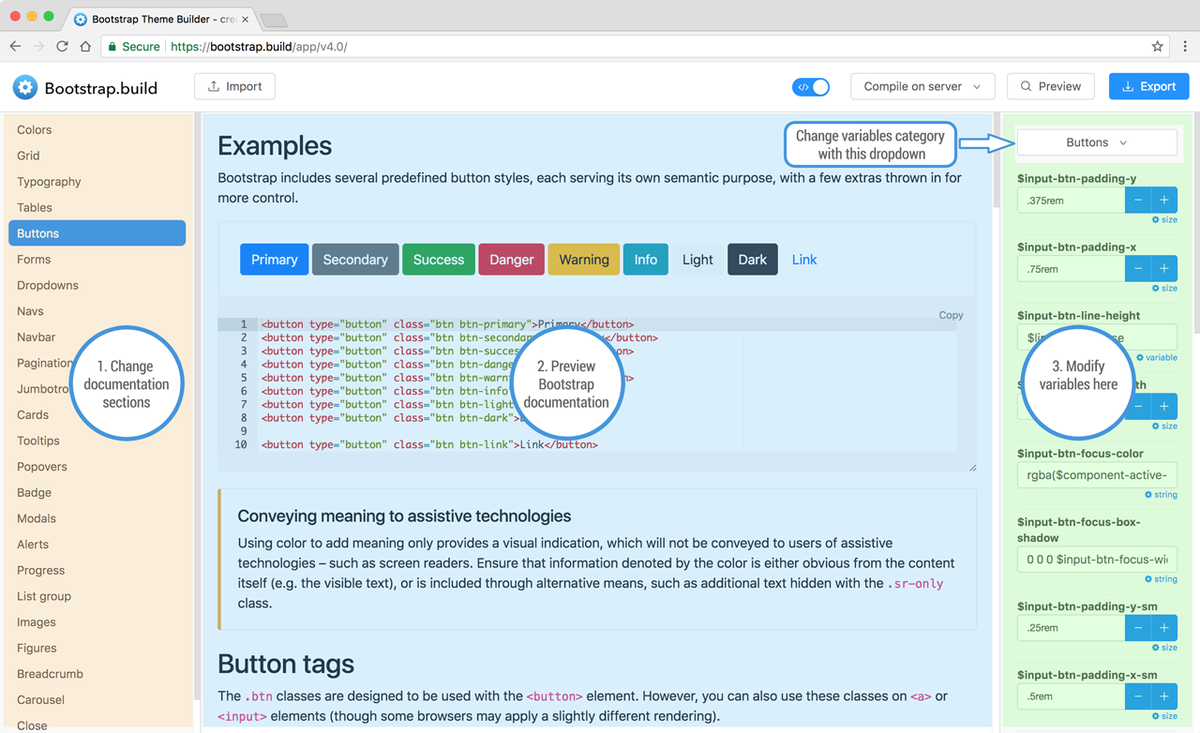Screen dimensions: 1200x733
Task: Go back in browser history
Action: (x=15, y=46)
